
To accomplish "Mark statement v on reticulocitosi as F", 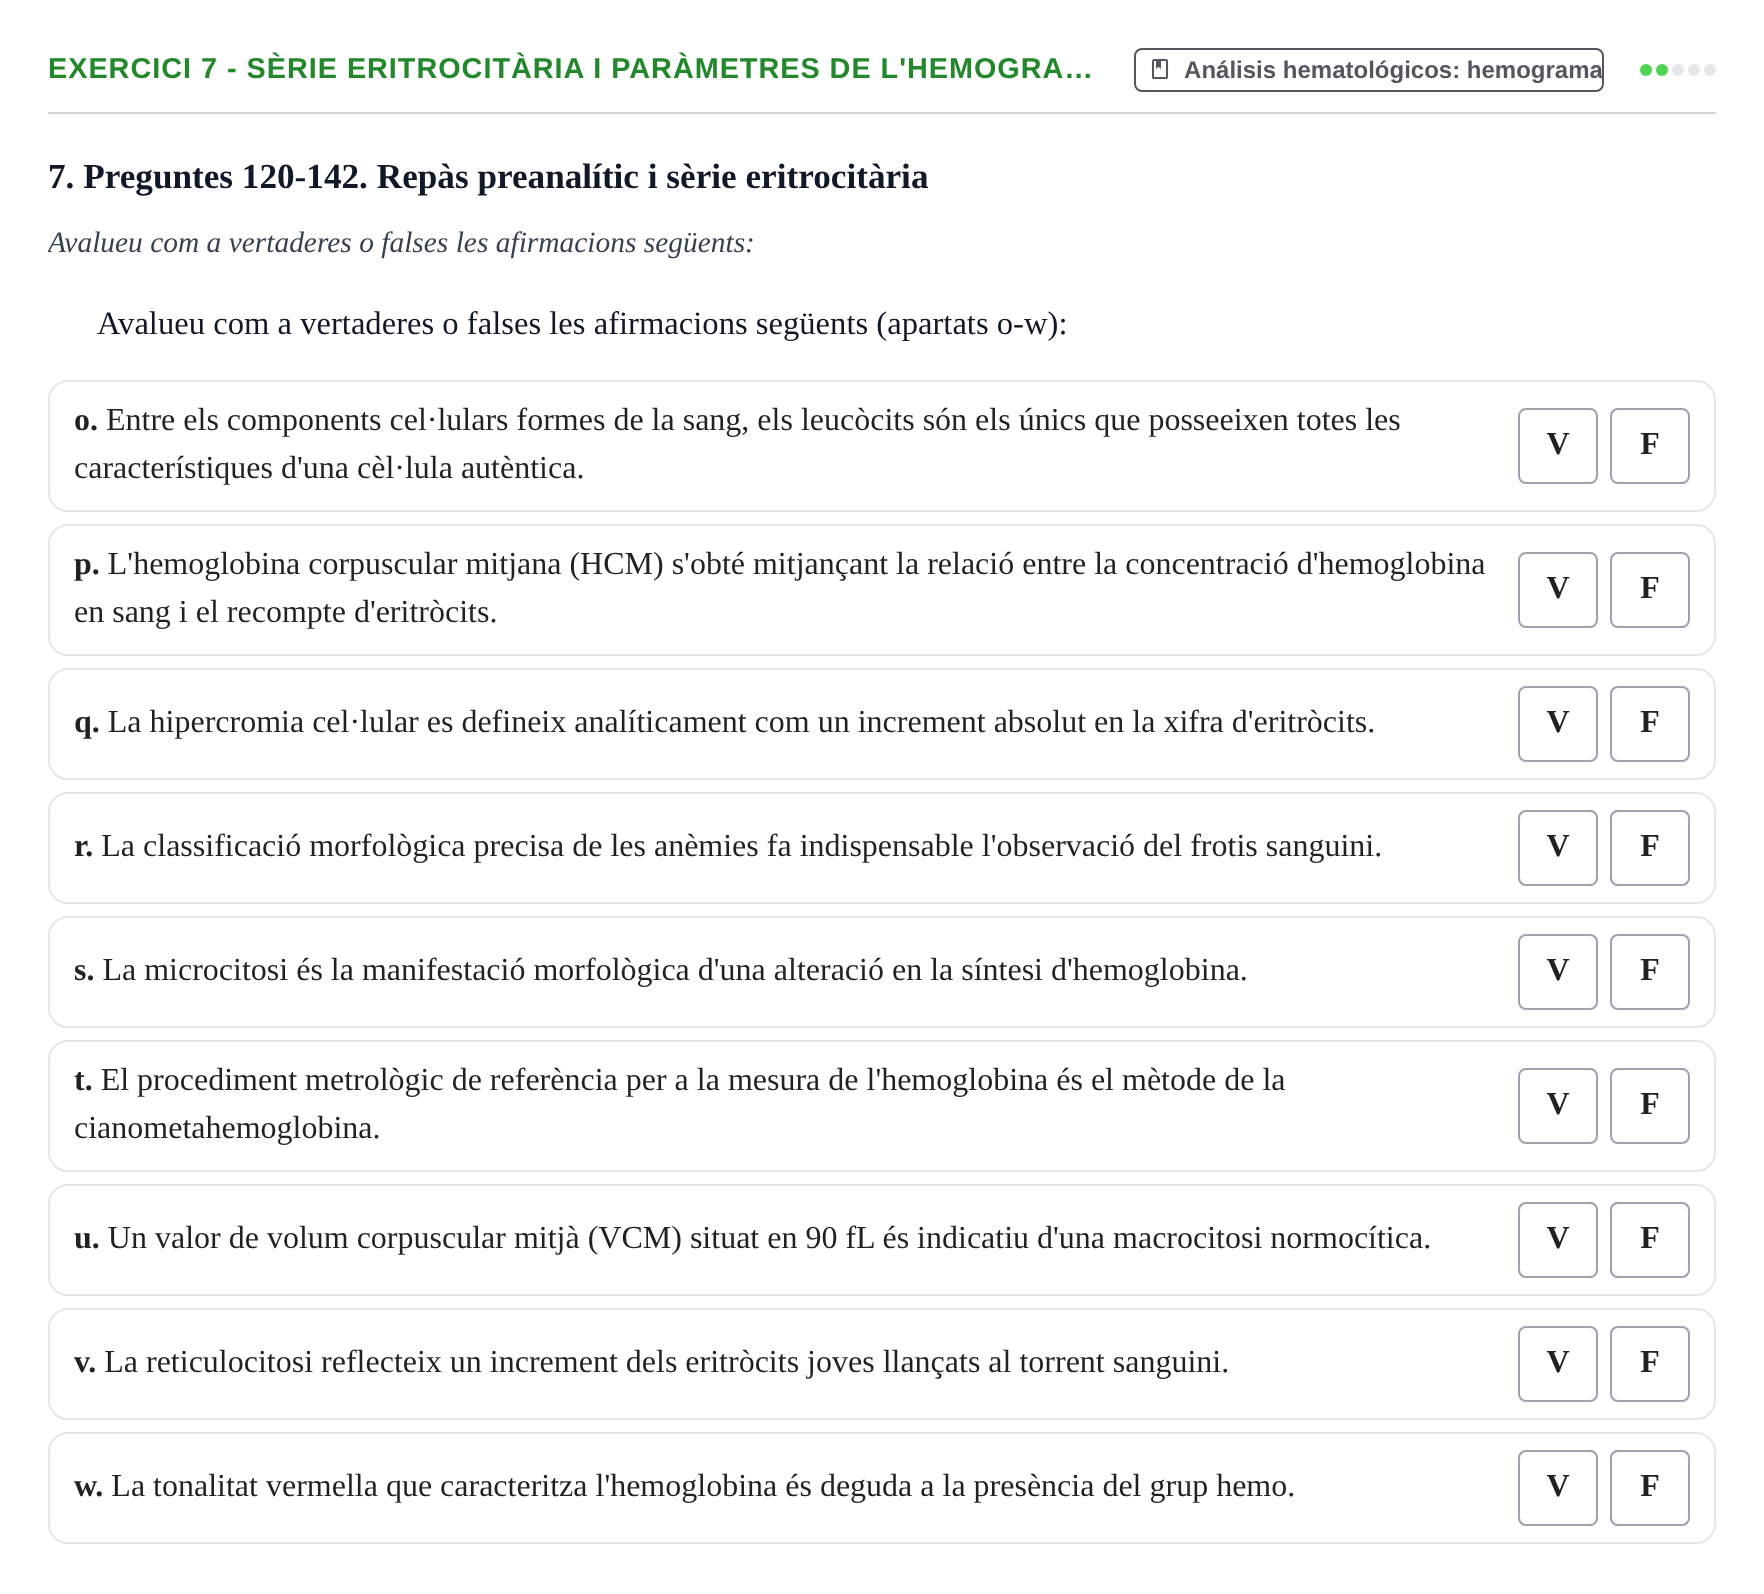I will click(x=1649, y=1364).
